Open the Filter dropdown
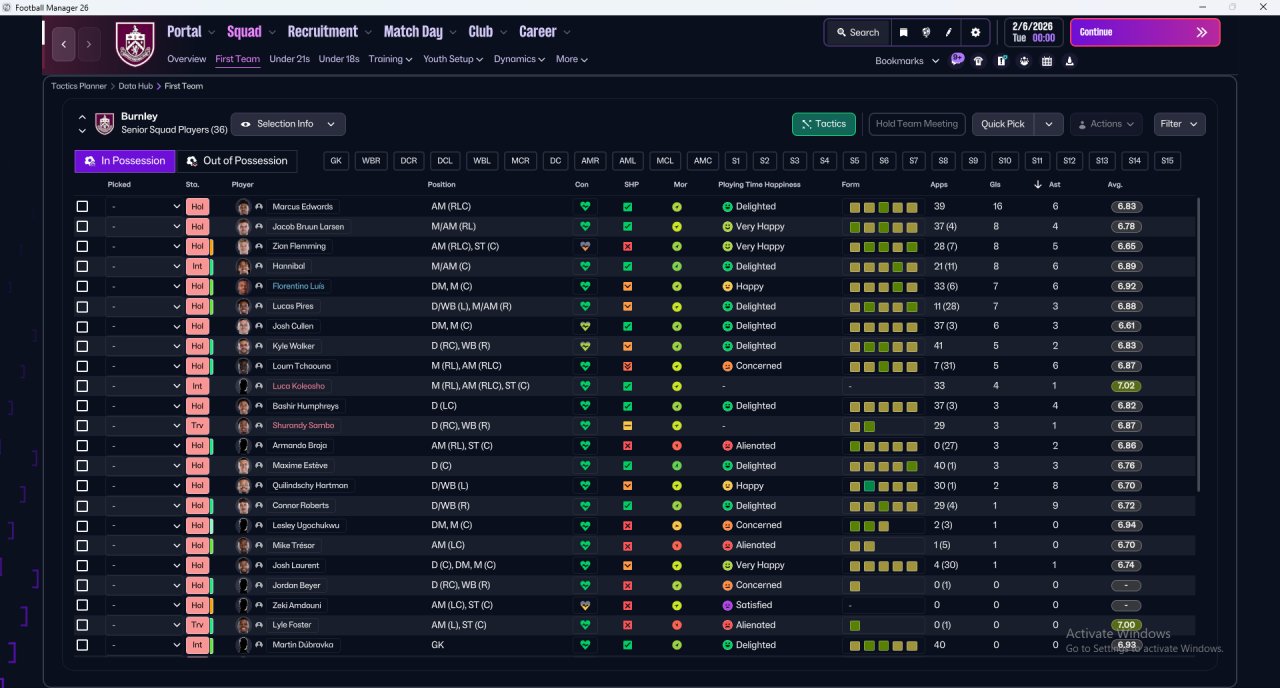The height and width of the screenshot is (688, 1280). tap(1179, 124)
